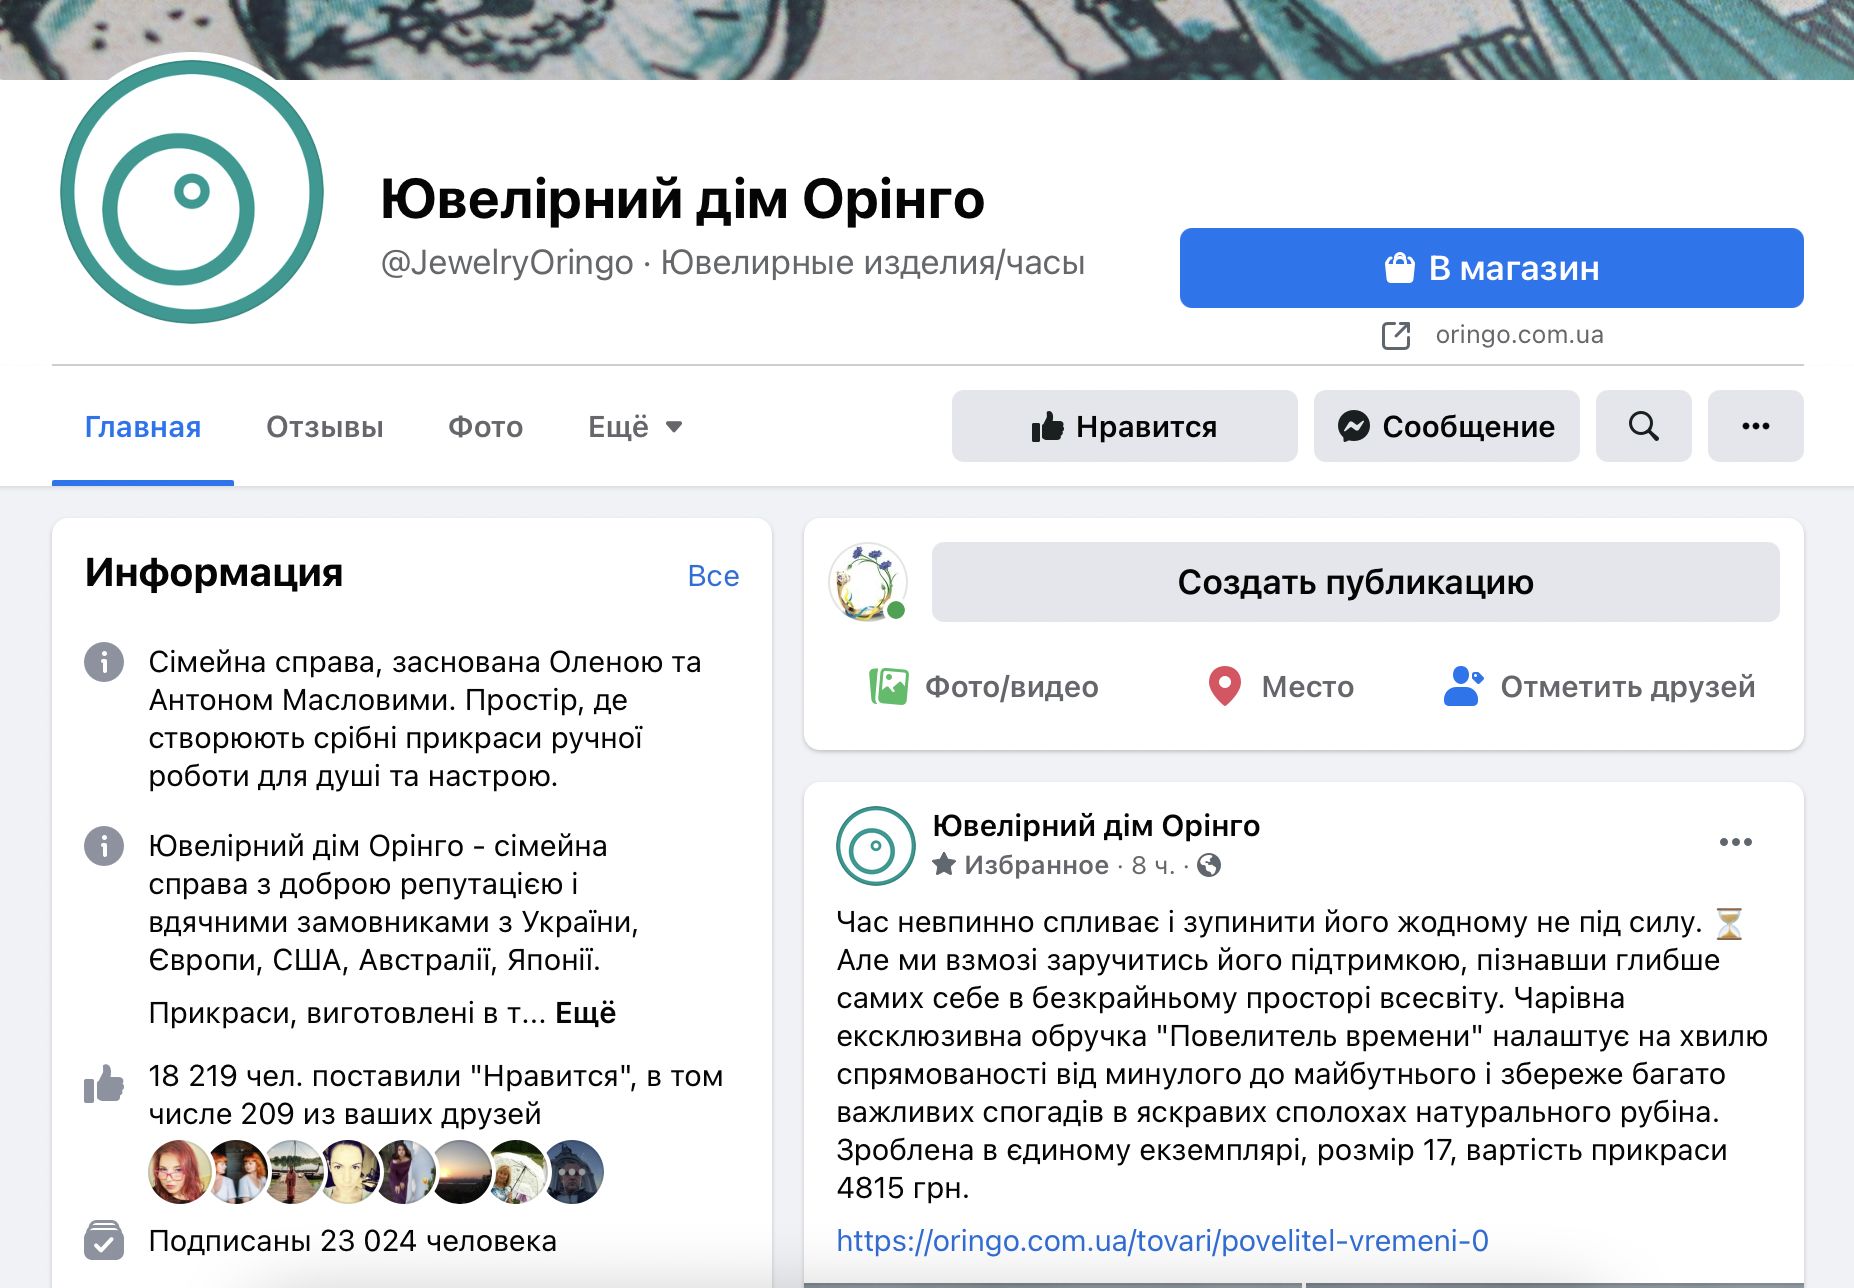Click the globe public-audience icon on post
1854x1288 pixels.
coord(1208,865)
